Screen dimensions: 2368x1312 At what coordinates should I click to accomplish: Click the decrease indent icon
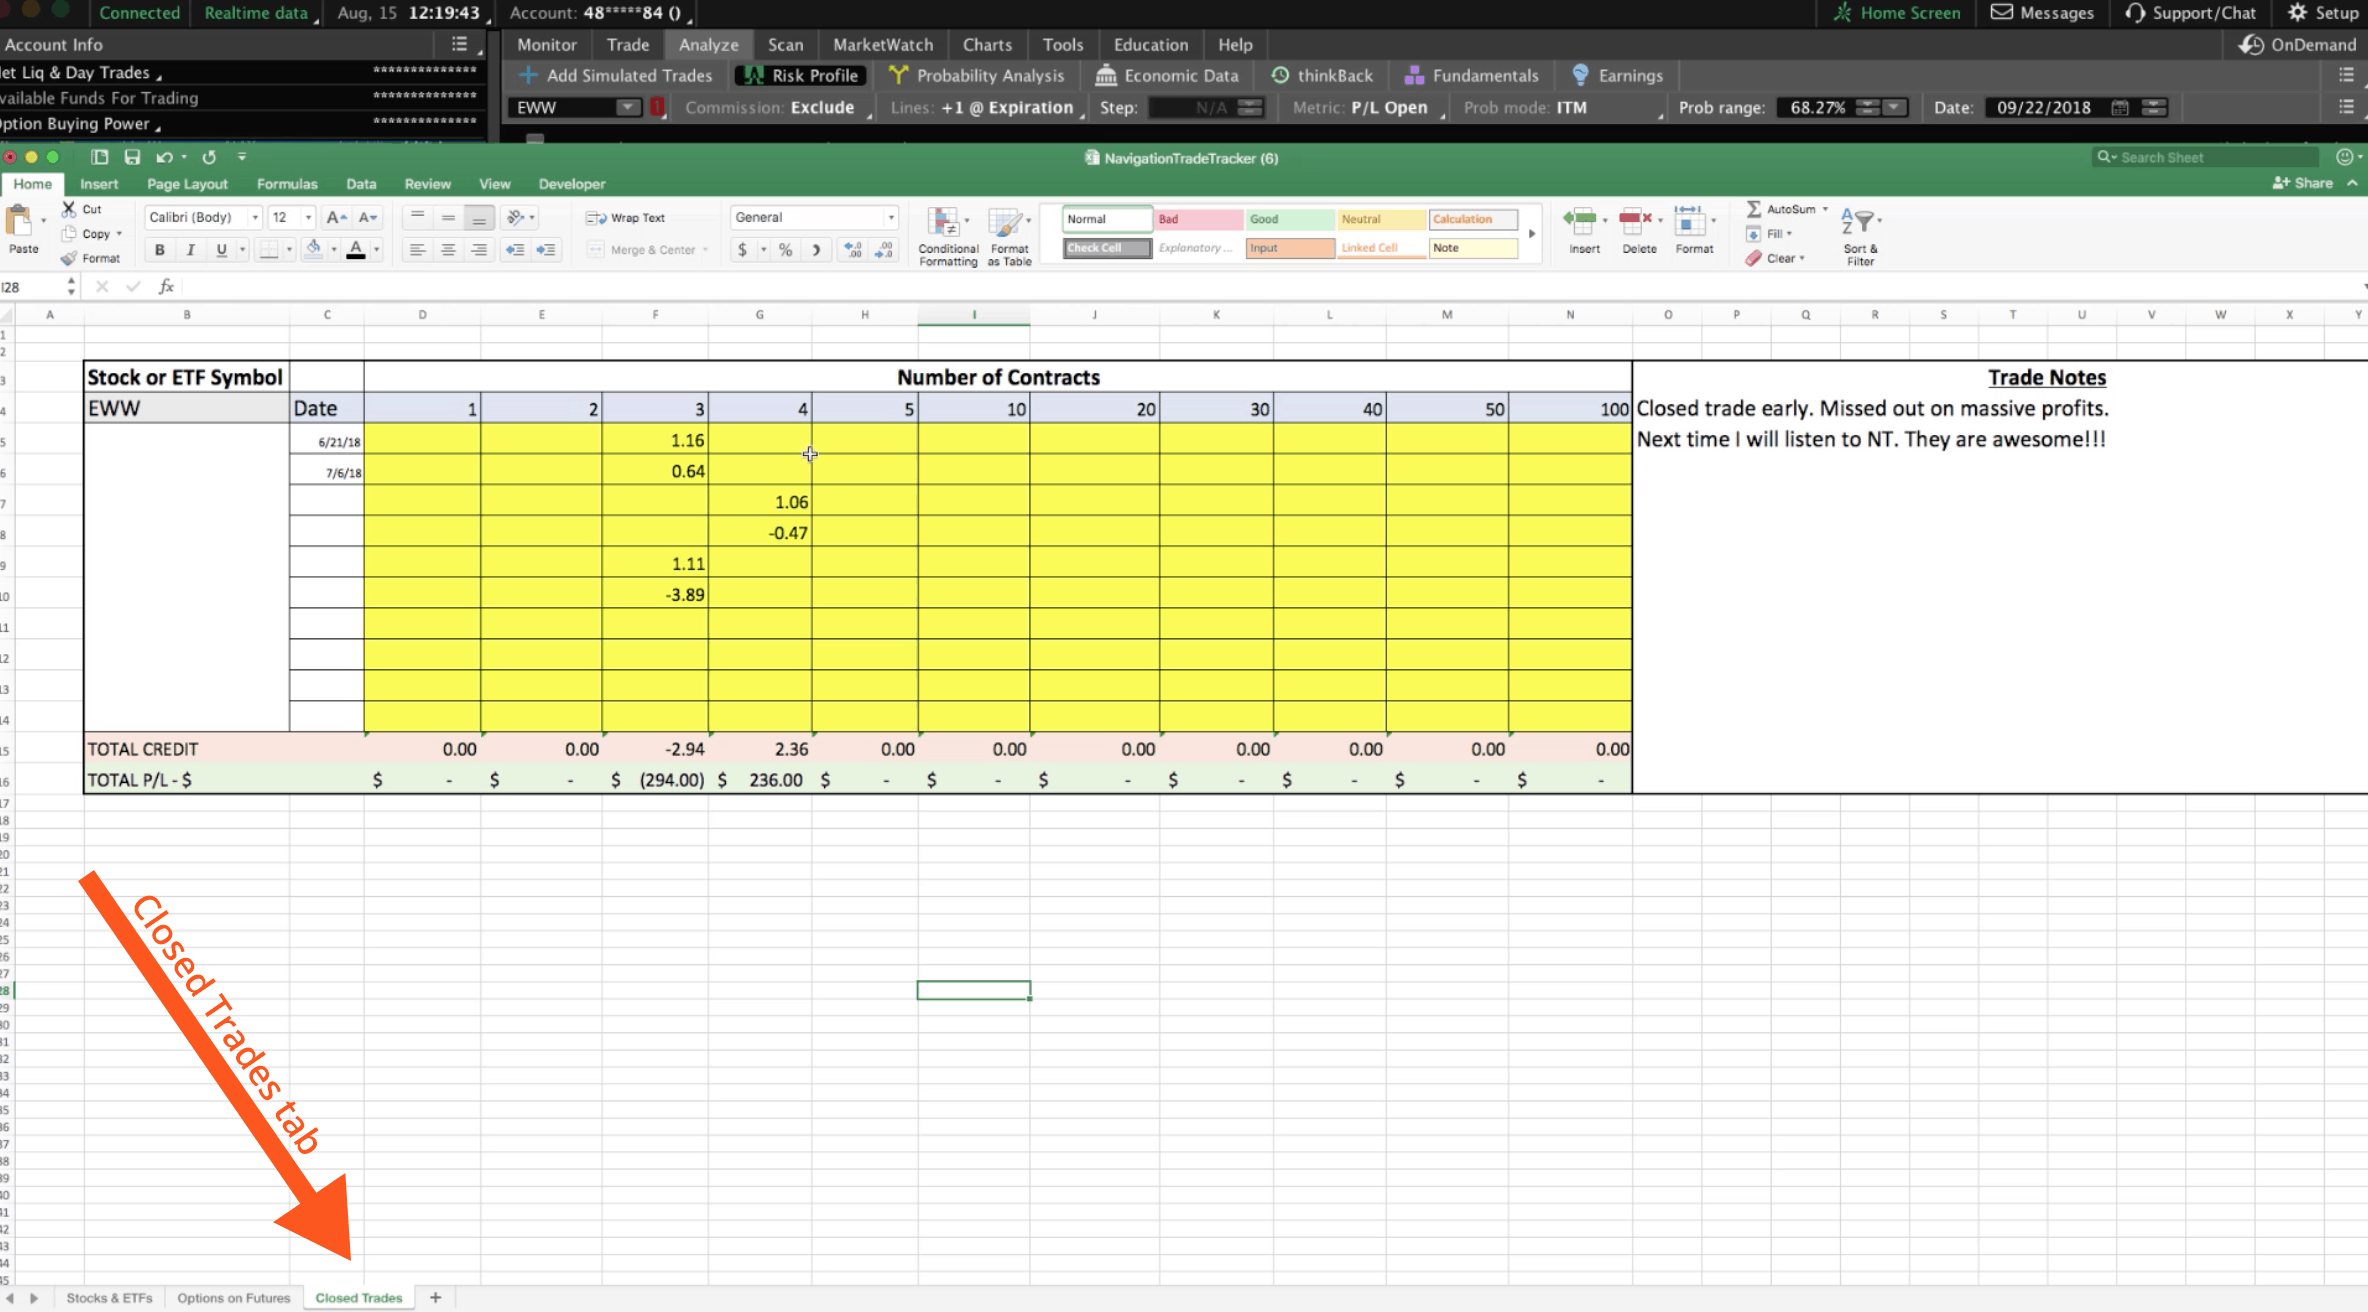pos(515,250)
